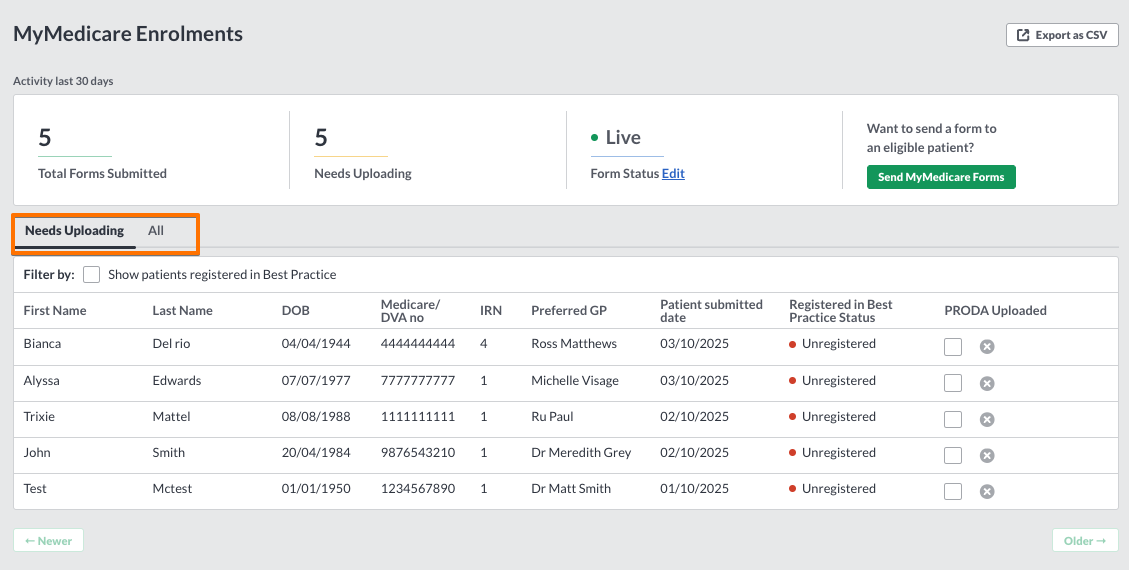Click the DOB 20/04/1984
1129x570 pixels.
[x=316, y=453]
